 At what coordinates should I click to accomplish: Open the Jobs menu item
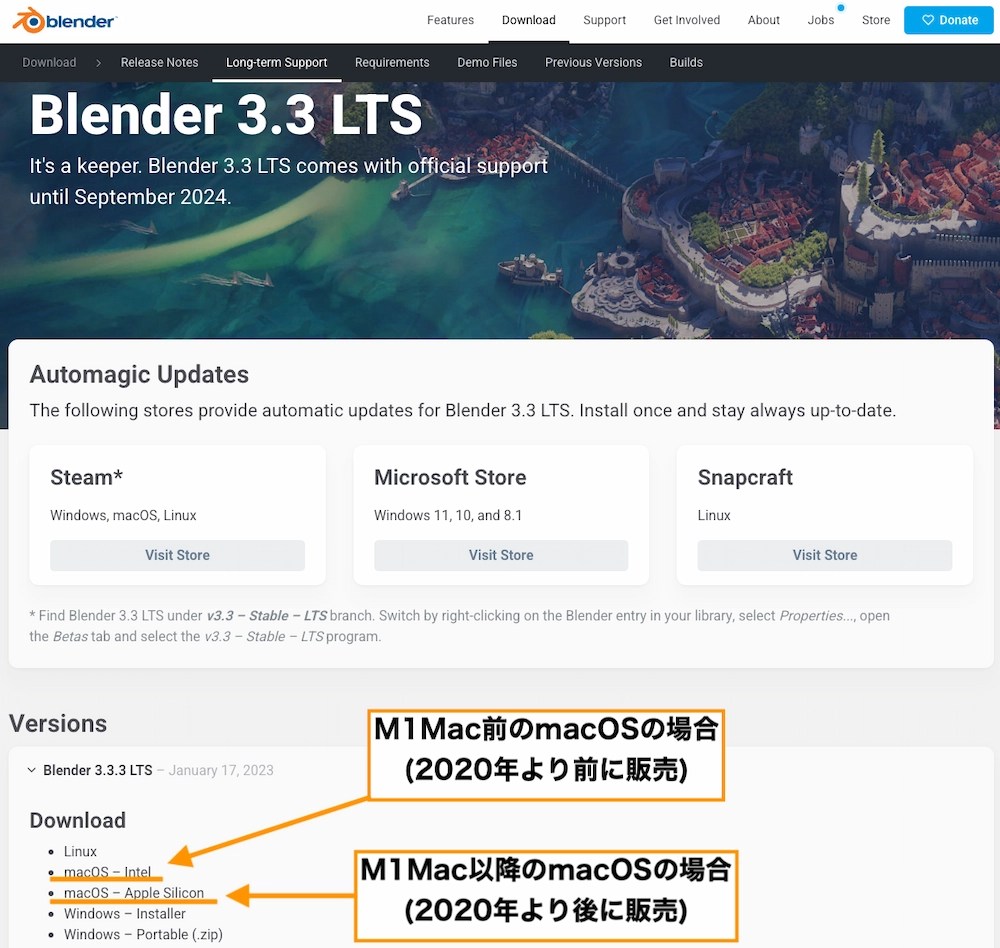tap(820, 19)
